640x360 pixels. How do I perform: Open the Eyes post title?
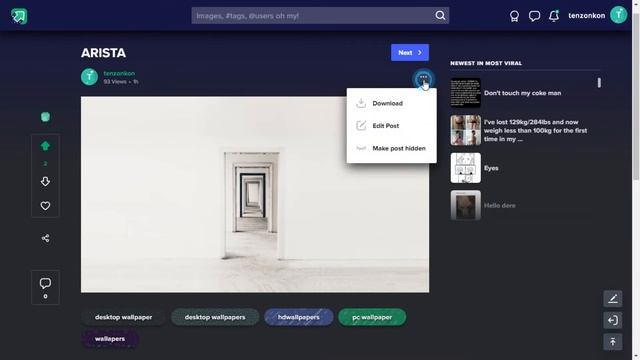(491, 168)
